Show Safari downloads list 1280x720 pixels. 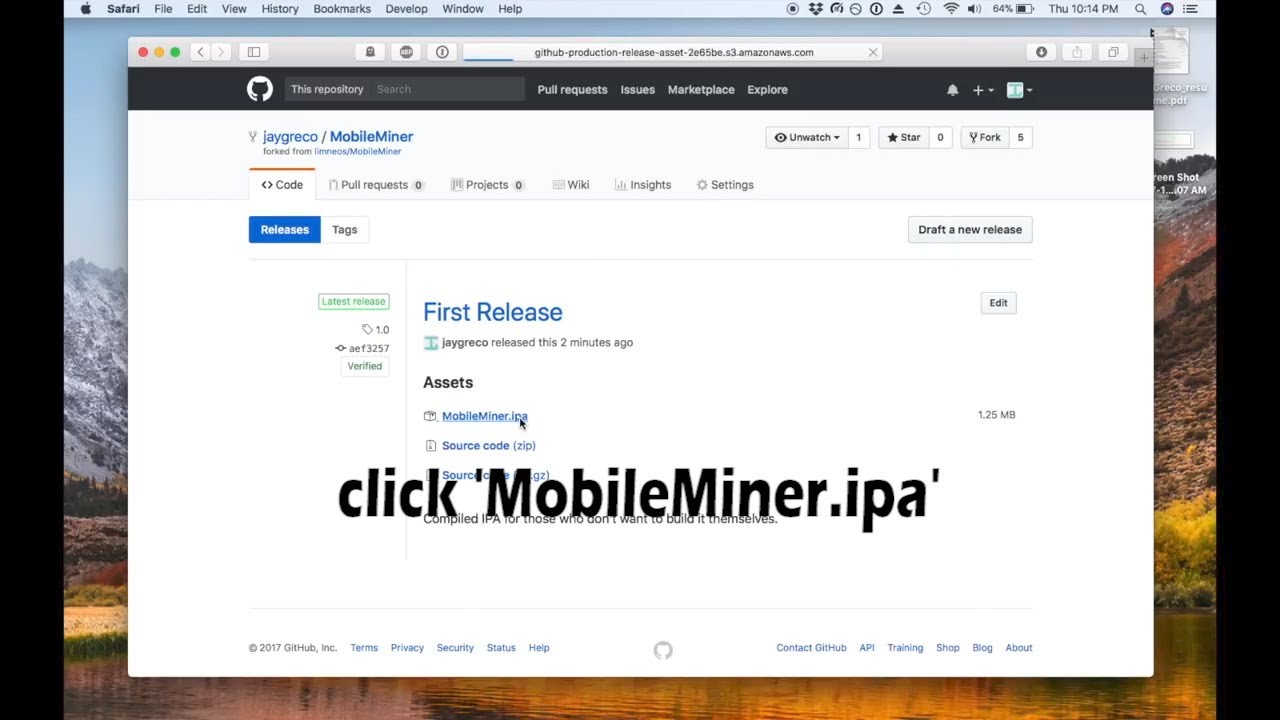pyautogui.click(x=1041, y=52)
